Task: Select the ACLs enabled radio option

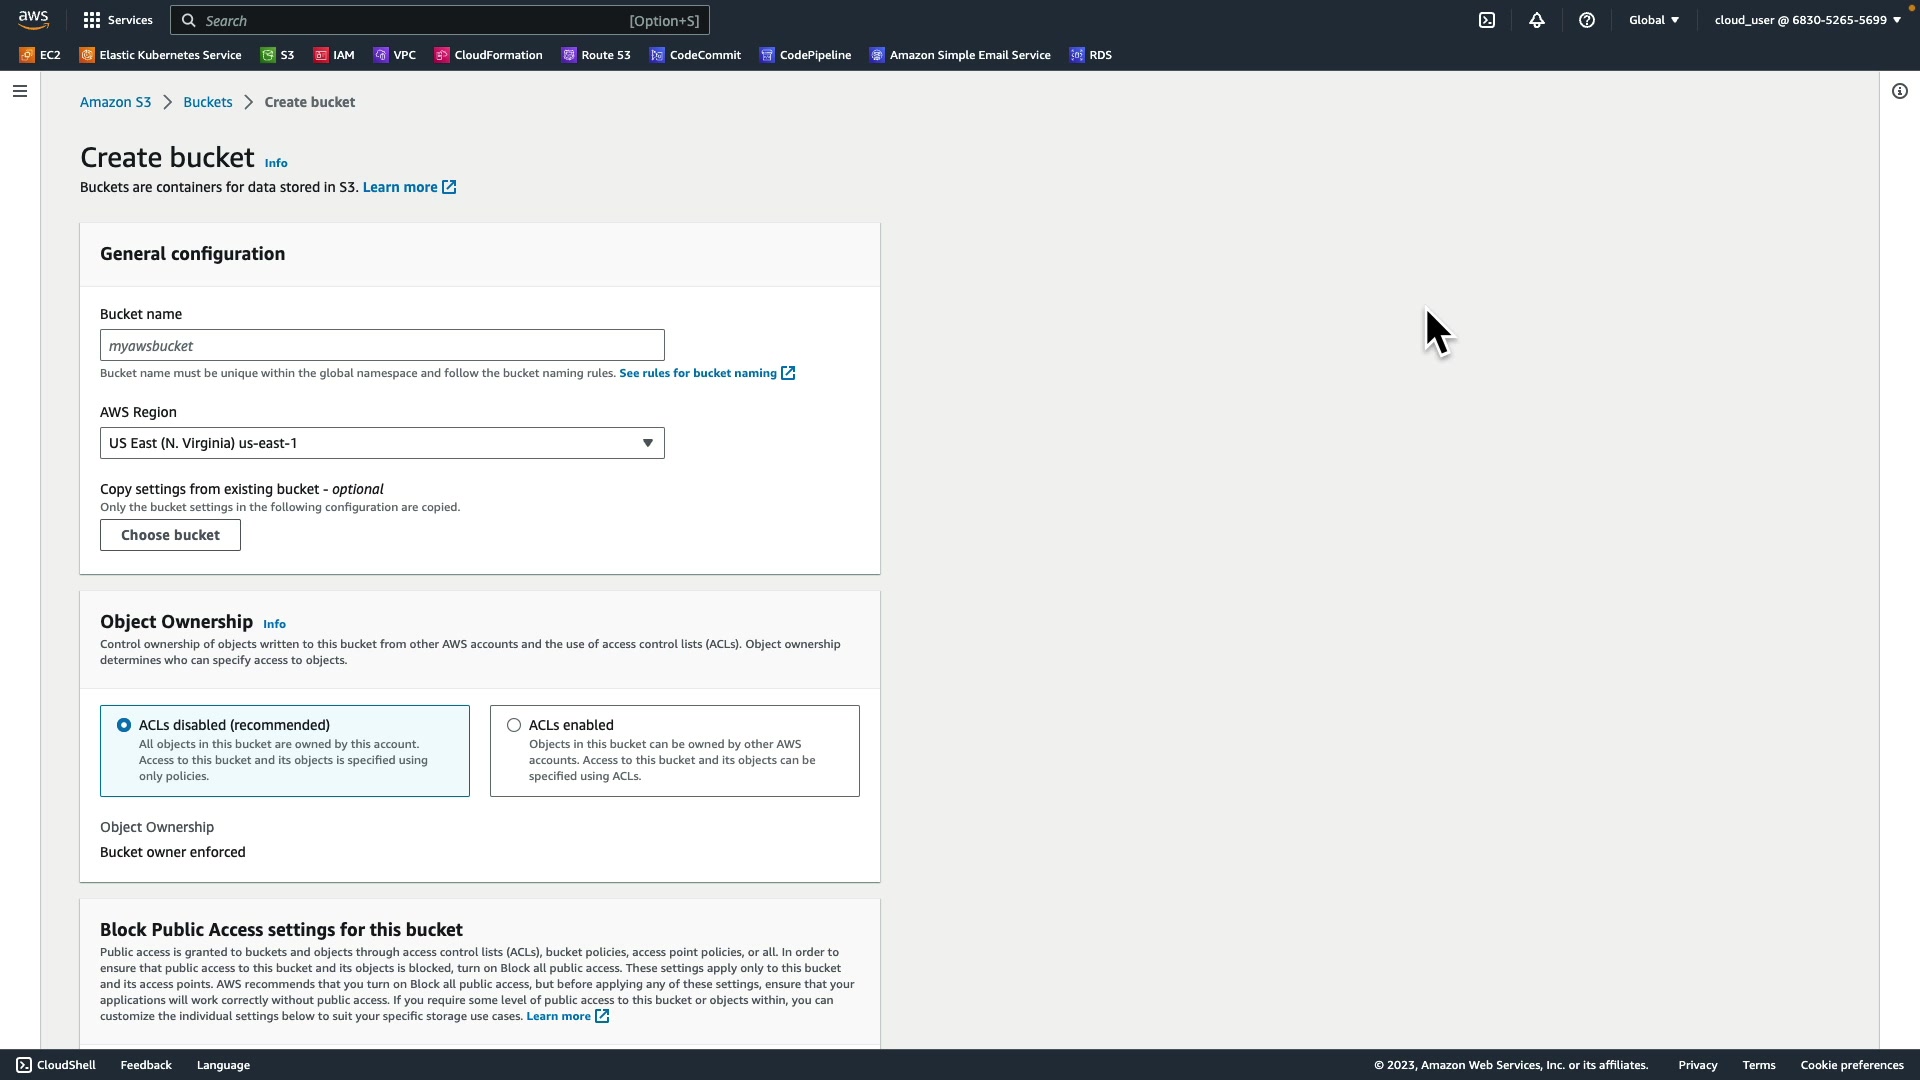Action: click(x=514, y=725)
